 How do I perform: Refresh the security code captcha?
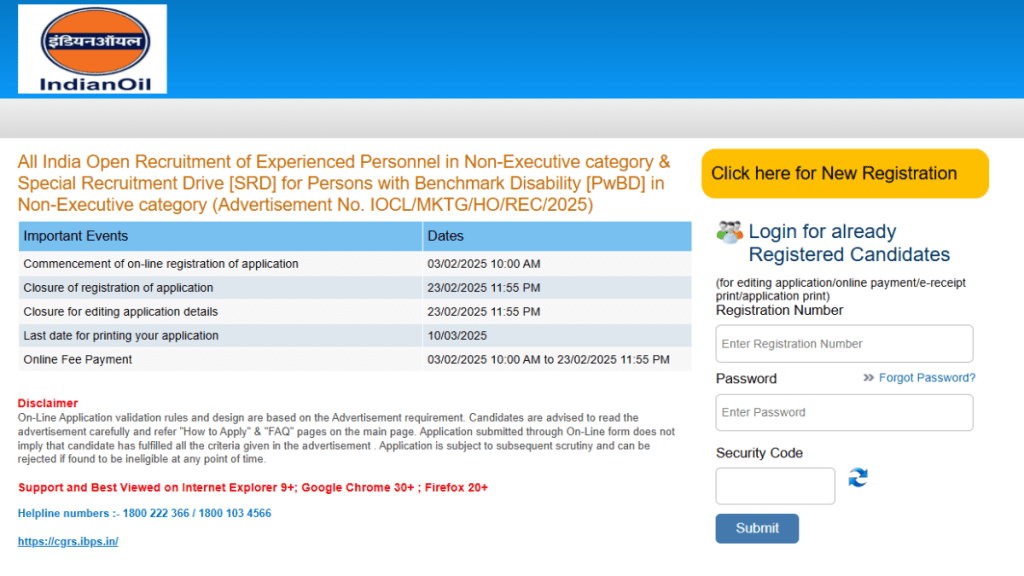(858, 478)
